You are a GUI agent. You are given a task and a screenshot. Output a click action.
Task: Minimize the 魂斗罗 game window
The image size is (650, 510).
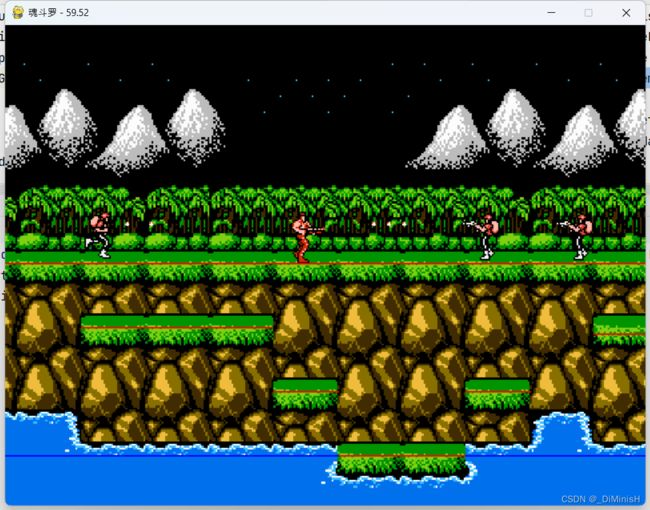coord(551,12)
